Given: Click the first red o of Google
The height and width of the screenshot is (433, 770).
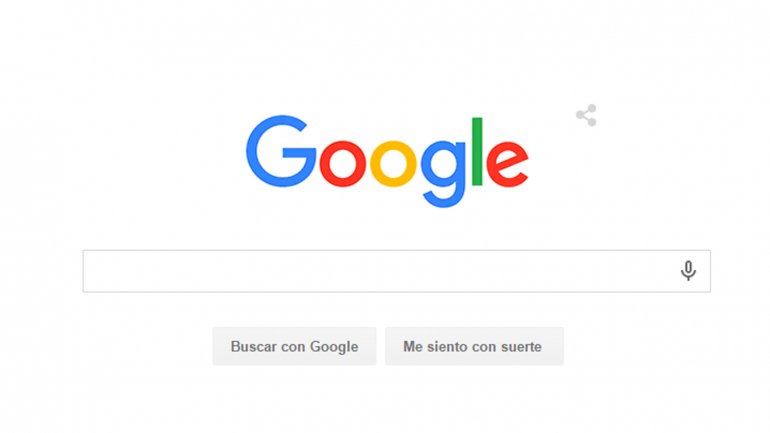Looking at the screenshot, I should [x=343, y=163].
